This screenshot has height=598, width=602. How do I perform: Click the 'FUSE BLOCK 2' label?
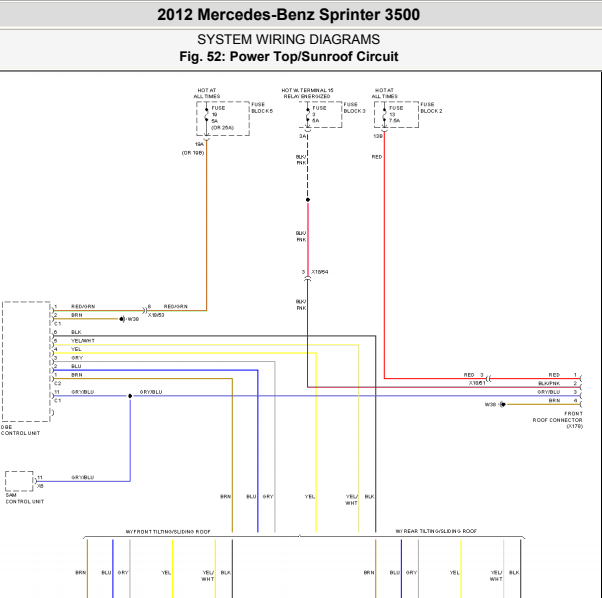point(431,107)
